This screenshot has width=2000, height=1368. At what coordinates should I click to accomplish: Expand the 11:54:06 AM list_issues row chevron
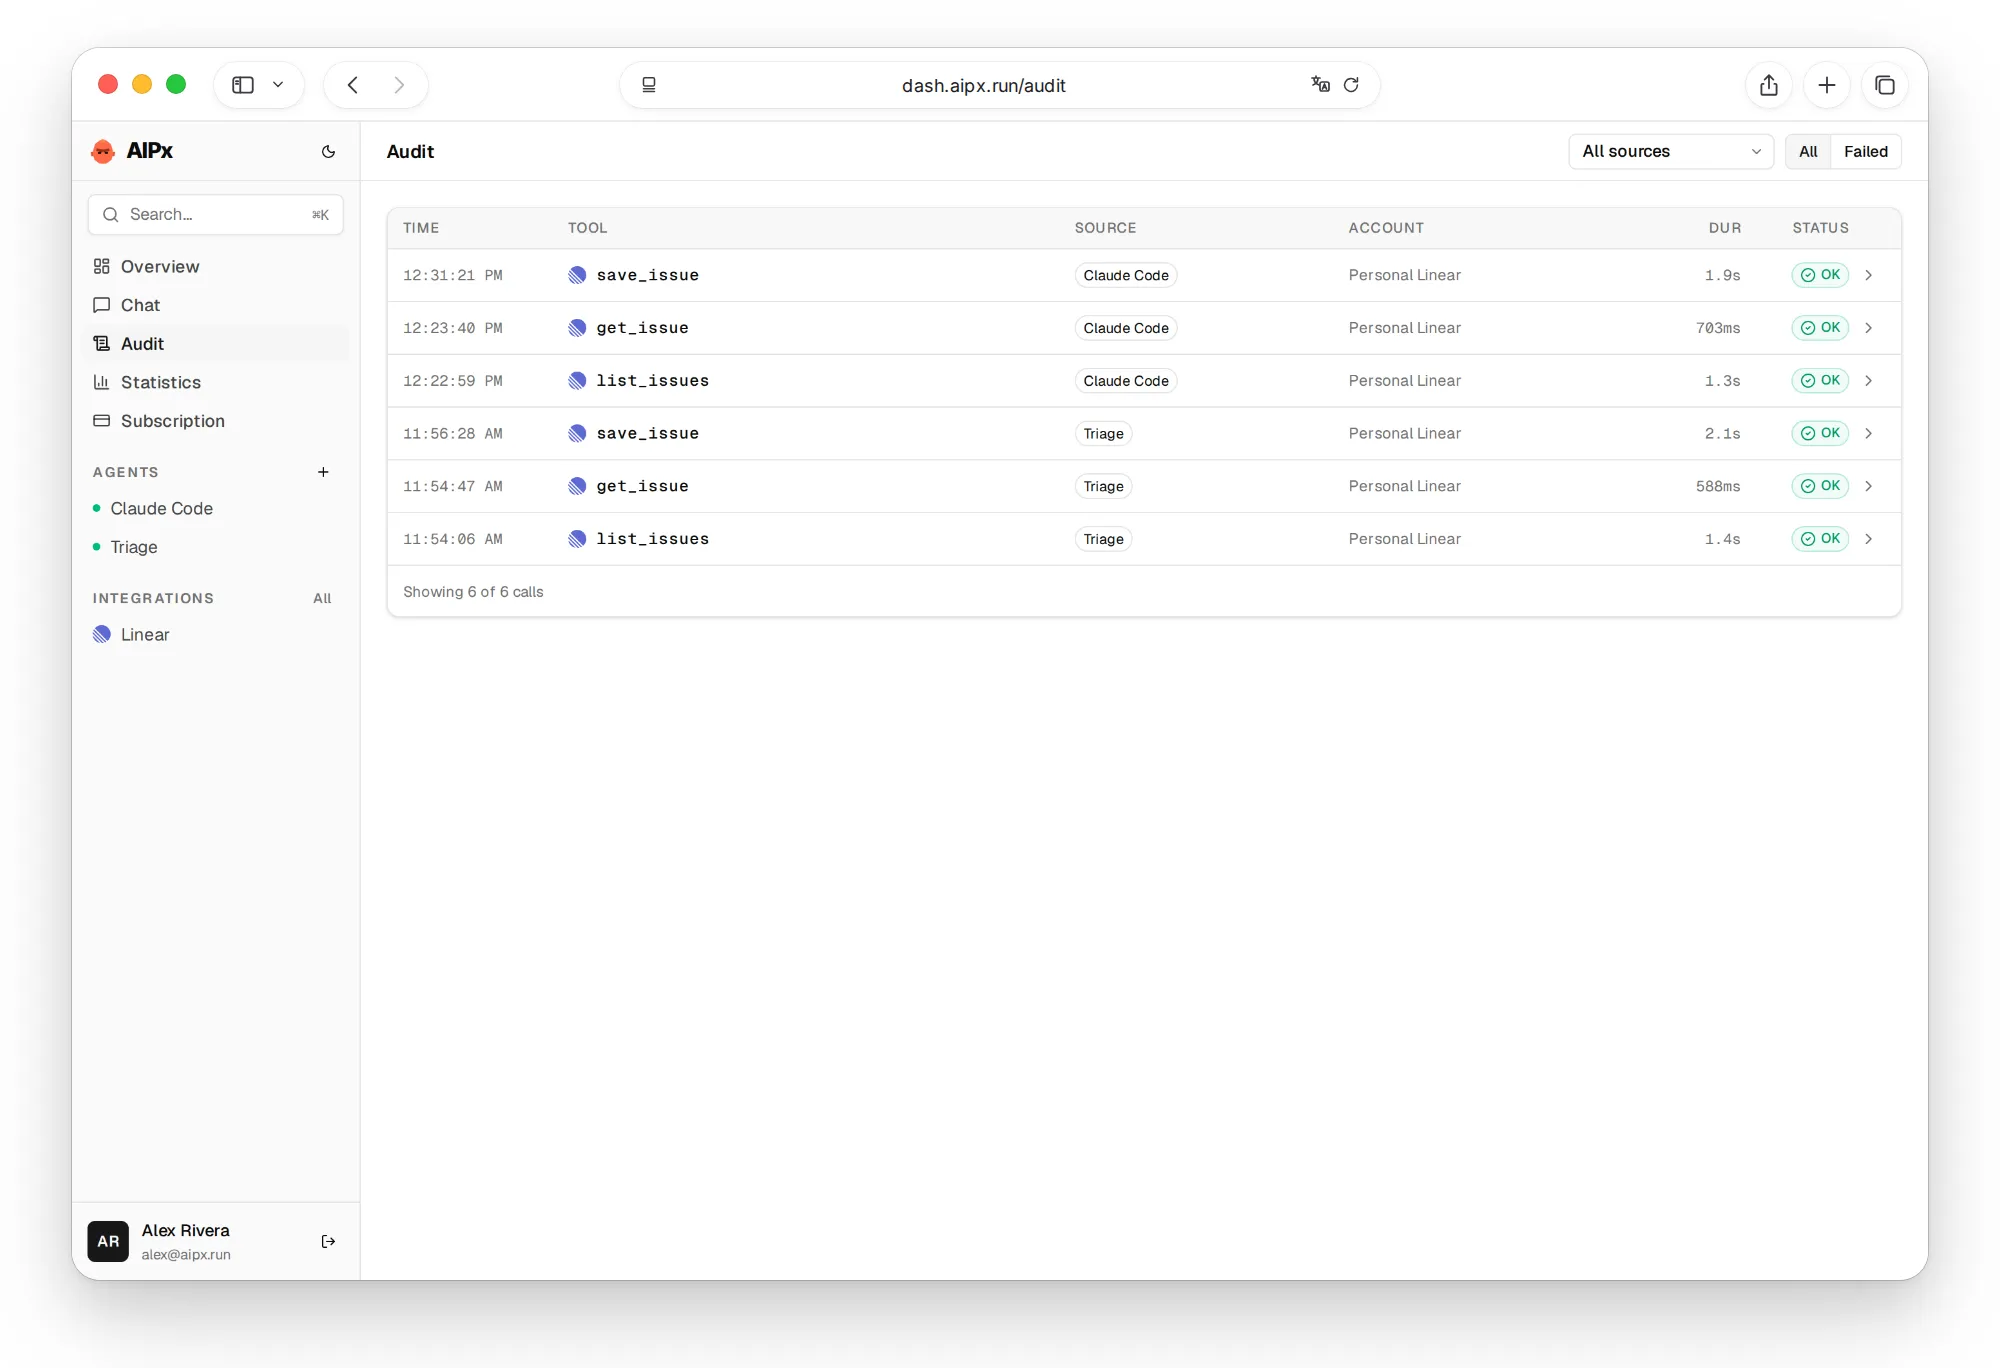point(1868,539)
